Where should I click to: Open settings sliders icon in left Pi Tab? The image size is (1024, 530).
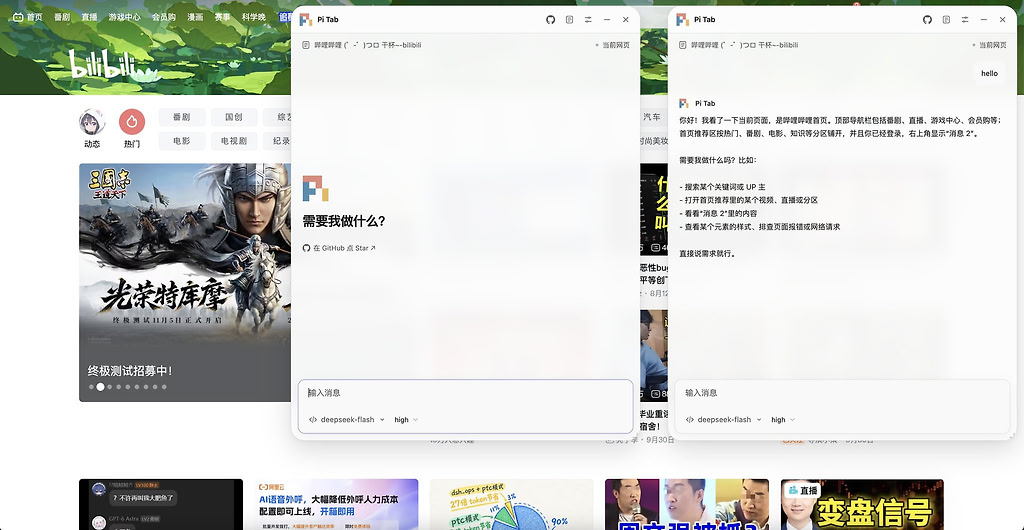[588, 20]
